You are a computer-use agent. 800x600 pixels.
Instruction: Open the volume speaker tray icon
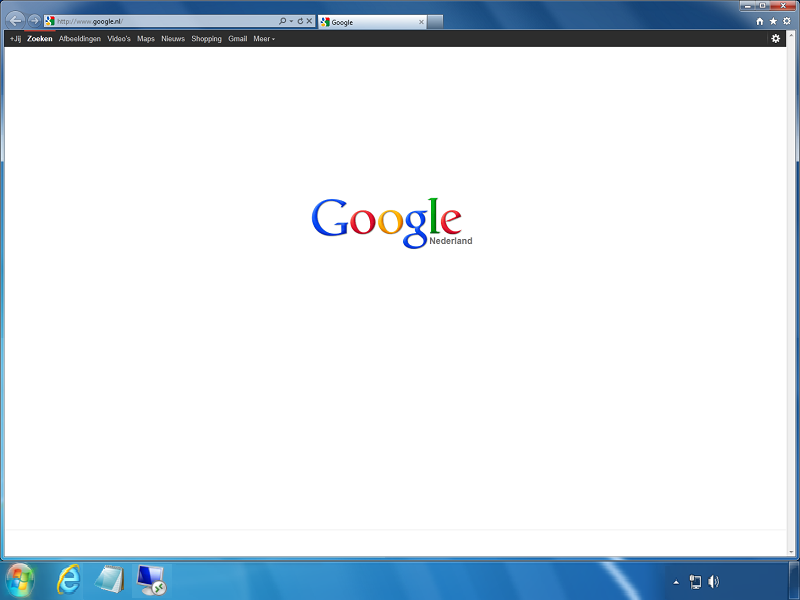point(713,582)
